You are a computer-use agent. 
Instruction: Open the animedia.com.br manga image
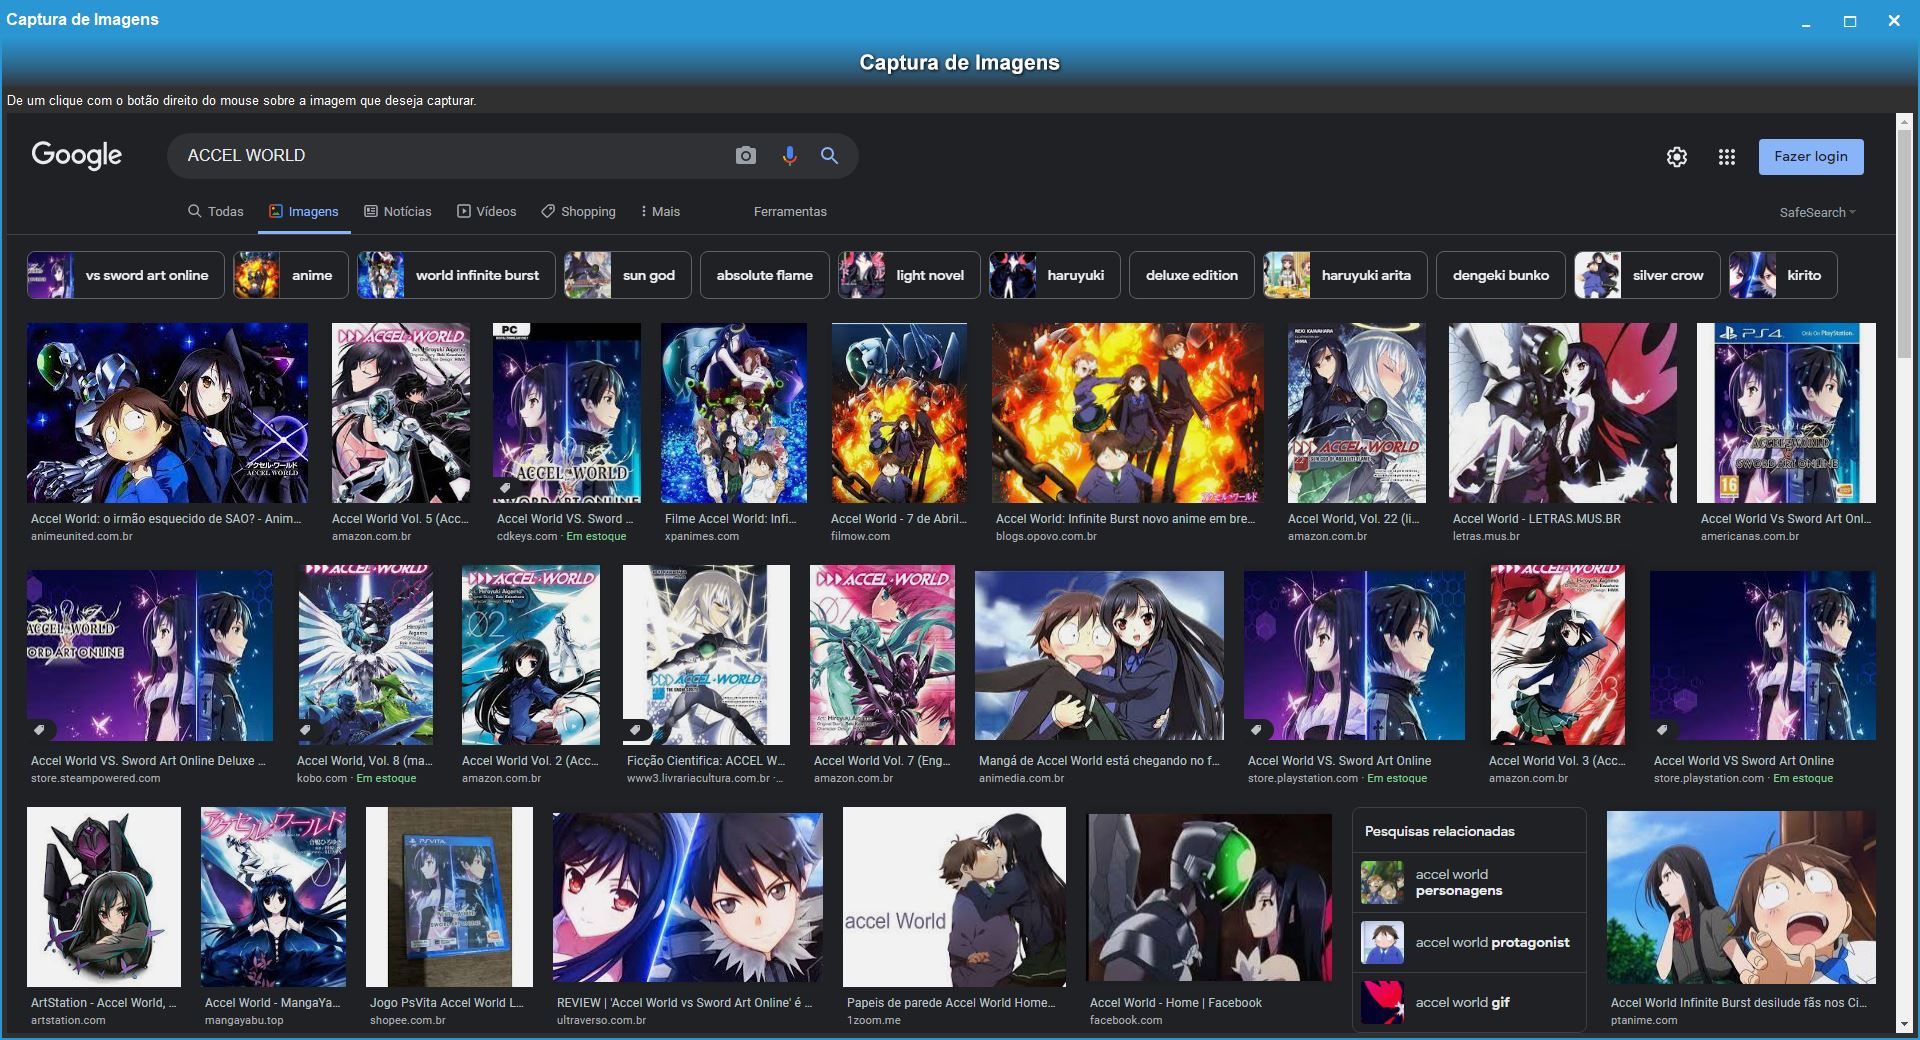[1099, 656]
